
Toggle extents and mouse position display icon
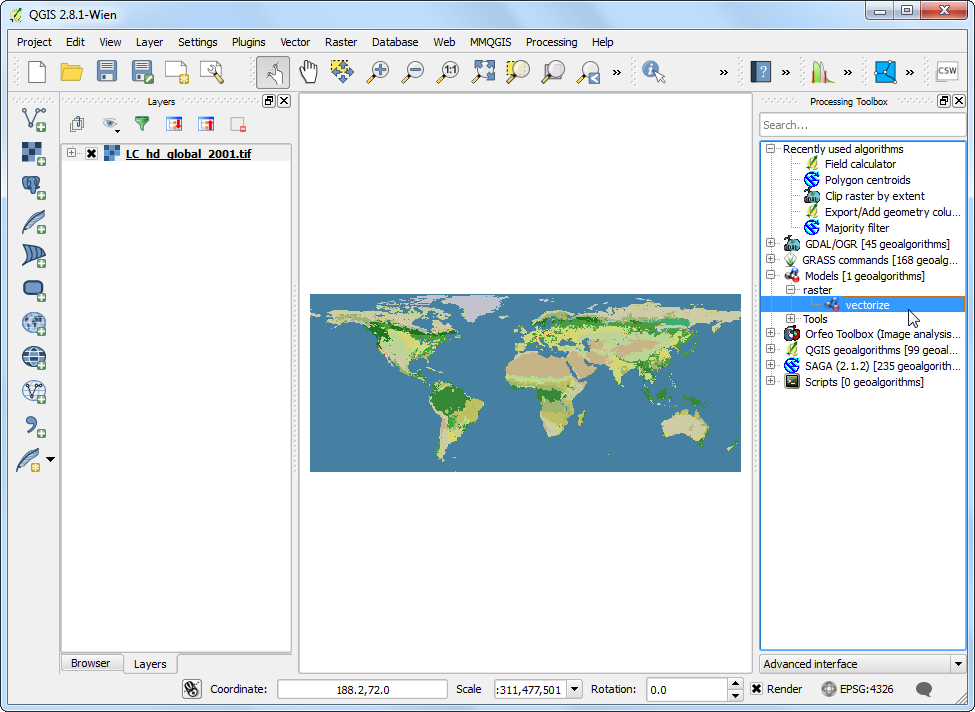click(x=192, y=689)
